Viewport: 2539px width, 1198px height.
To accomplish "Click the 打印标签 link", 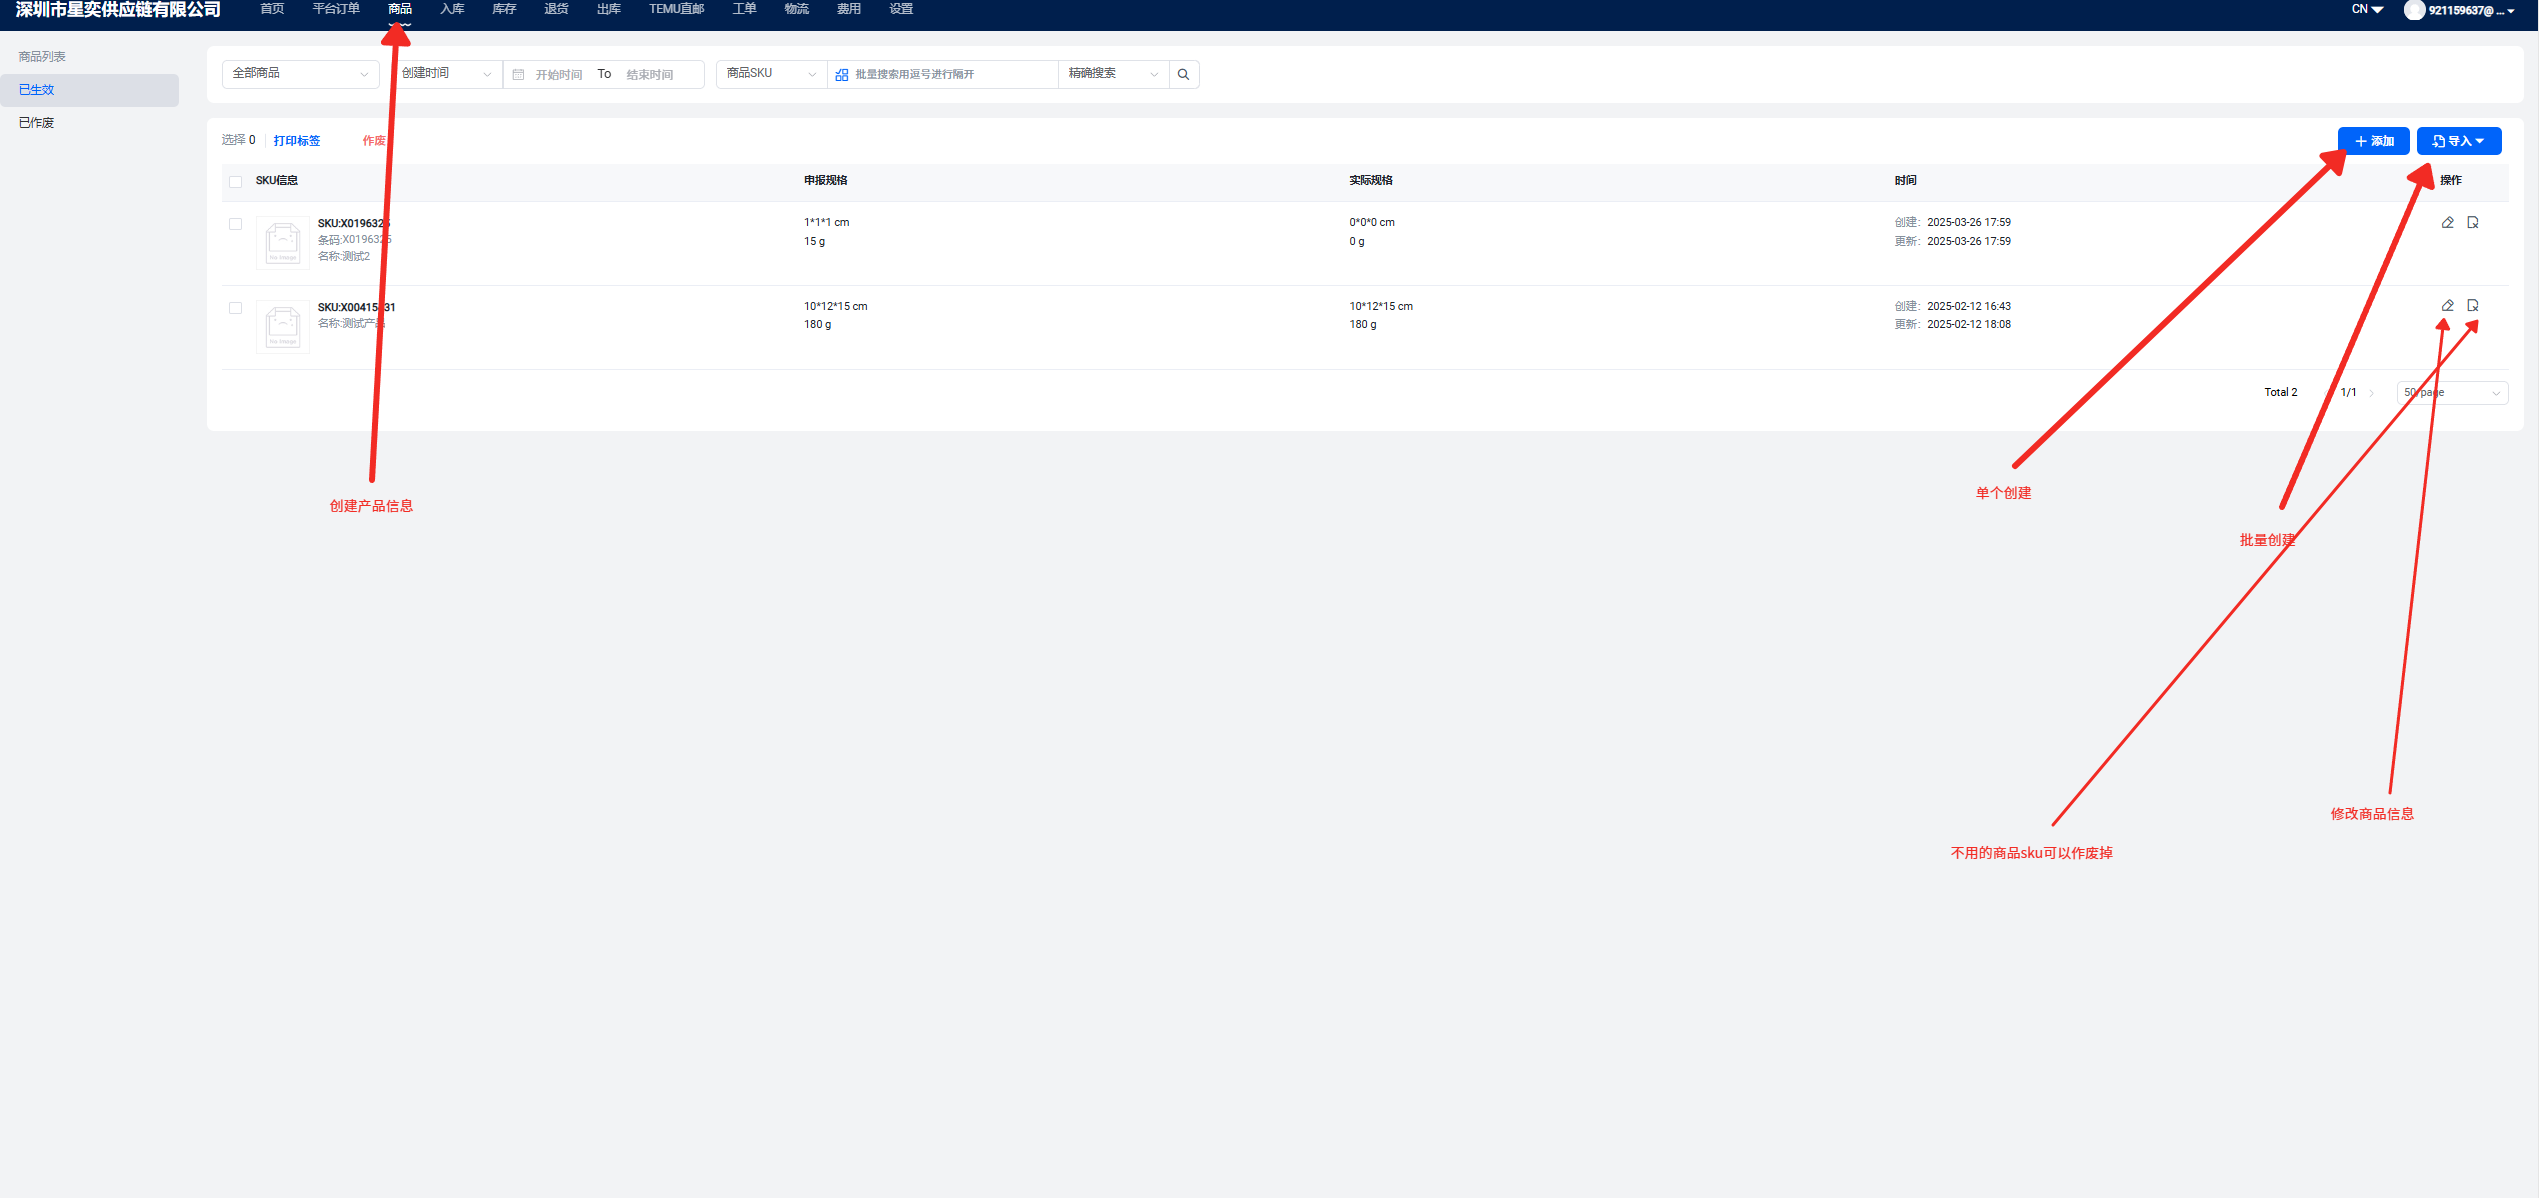I will click(x=297, y=141).
